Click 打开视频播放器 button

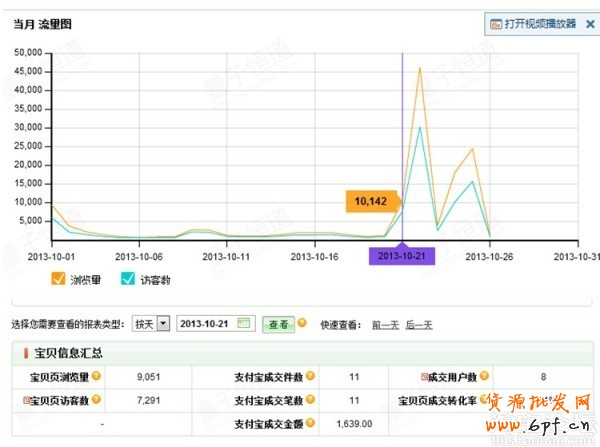(533, 23)
